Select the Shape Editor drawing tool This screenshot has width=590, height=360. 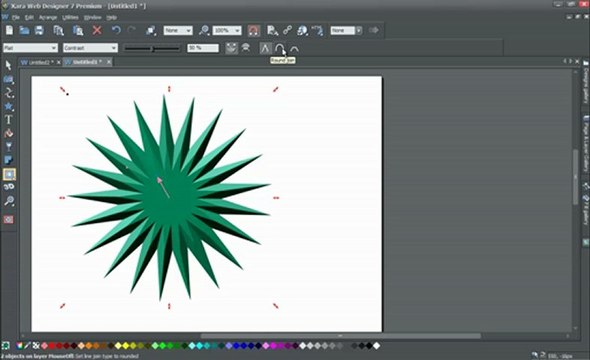click(x=8, y=93)
